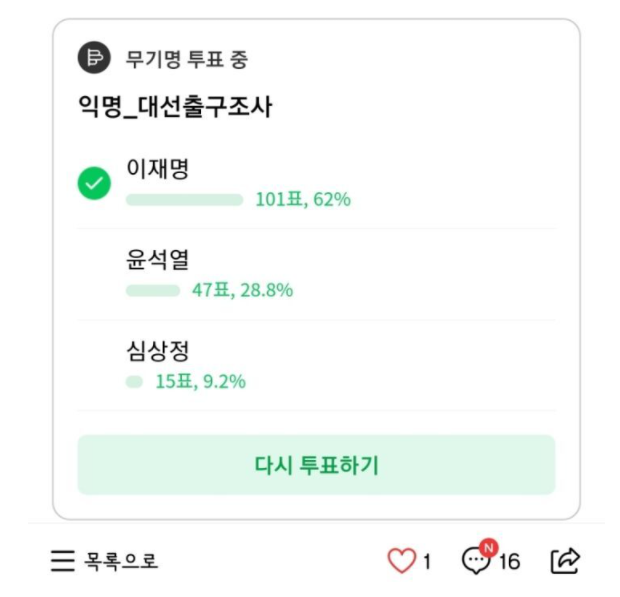Viewport: 620px width, 597px height.
Task: Click the 윤석열 vote progress bar
Action: [x=152, y=291]
